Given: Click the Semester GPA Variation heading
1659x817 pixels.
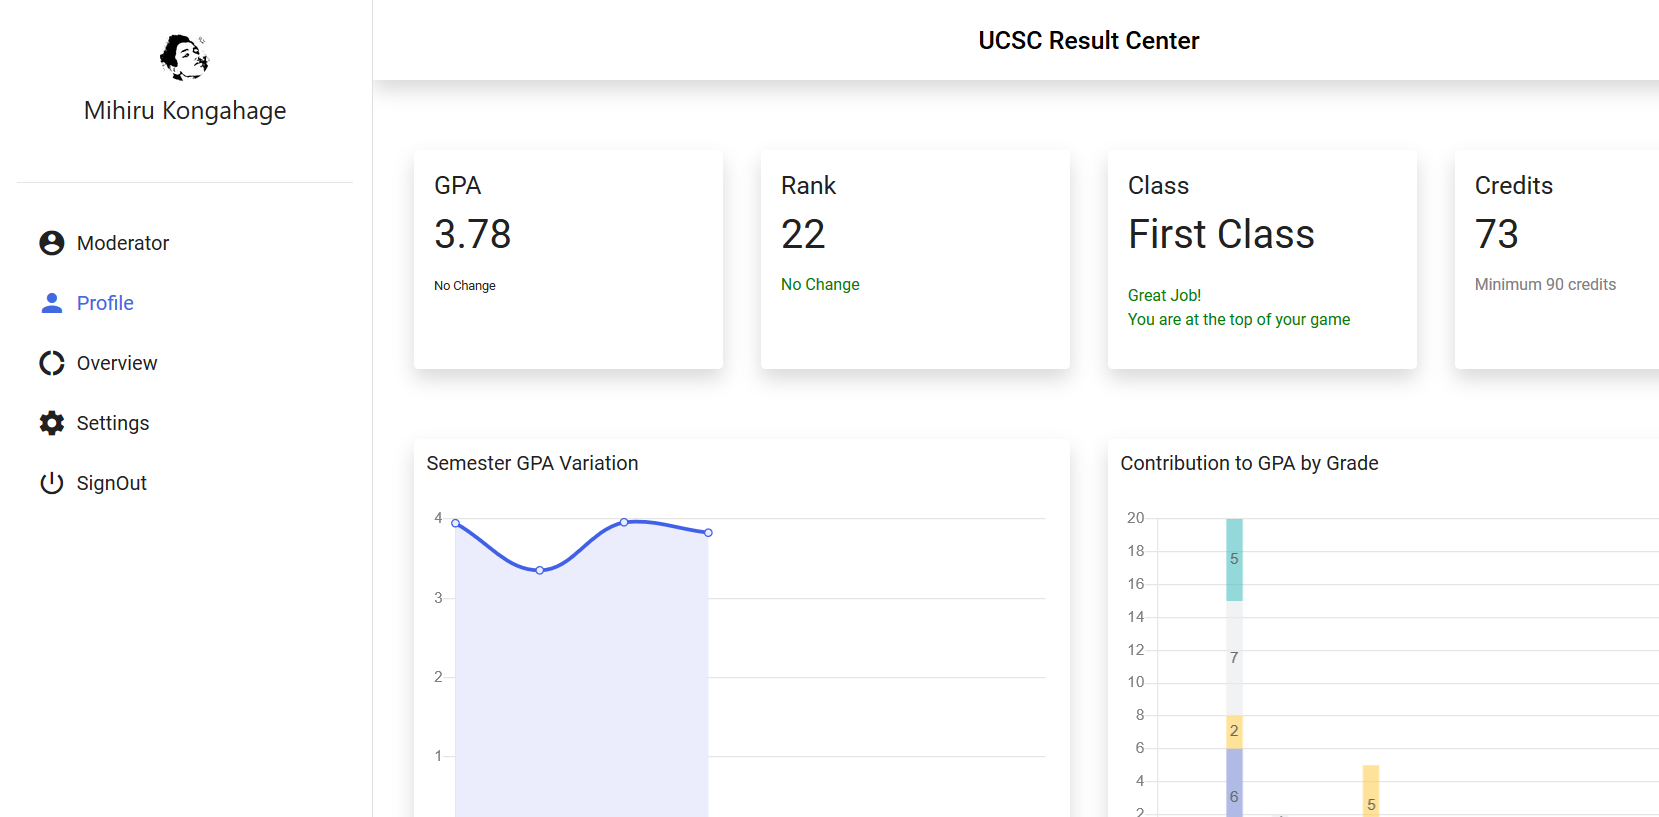Looking at the screenshot, I should pyautogui.click(x=532, y=463).
